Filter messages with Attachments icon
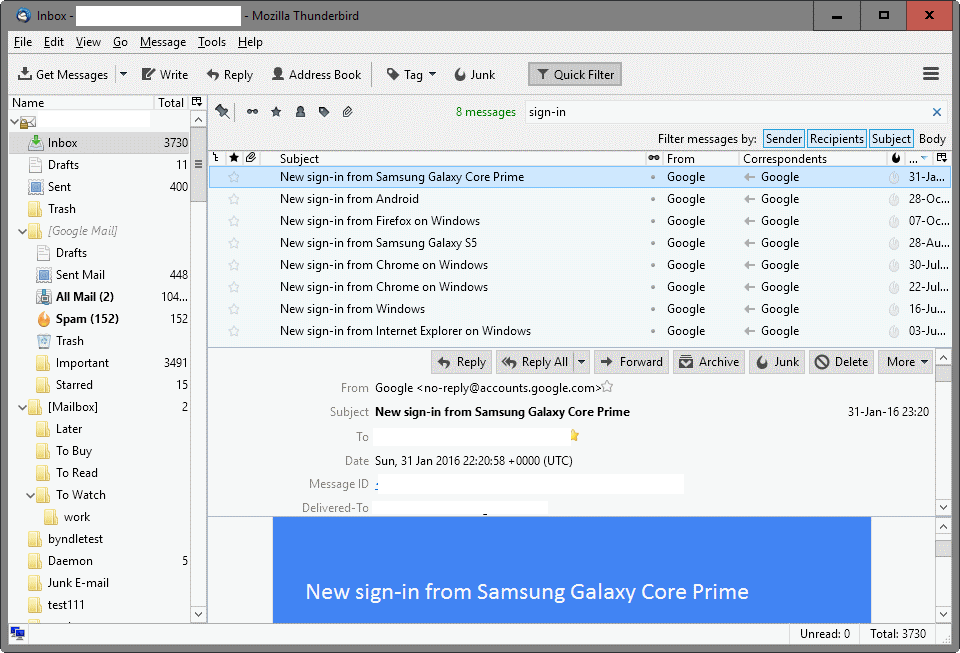The width and height of the screenshot is (960, 653). (347, 112)
